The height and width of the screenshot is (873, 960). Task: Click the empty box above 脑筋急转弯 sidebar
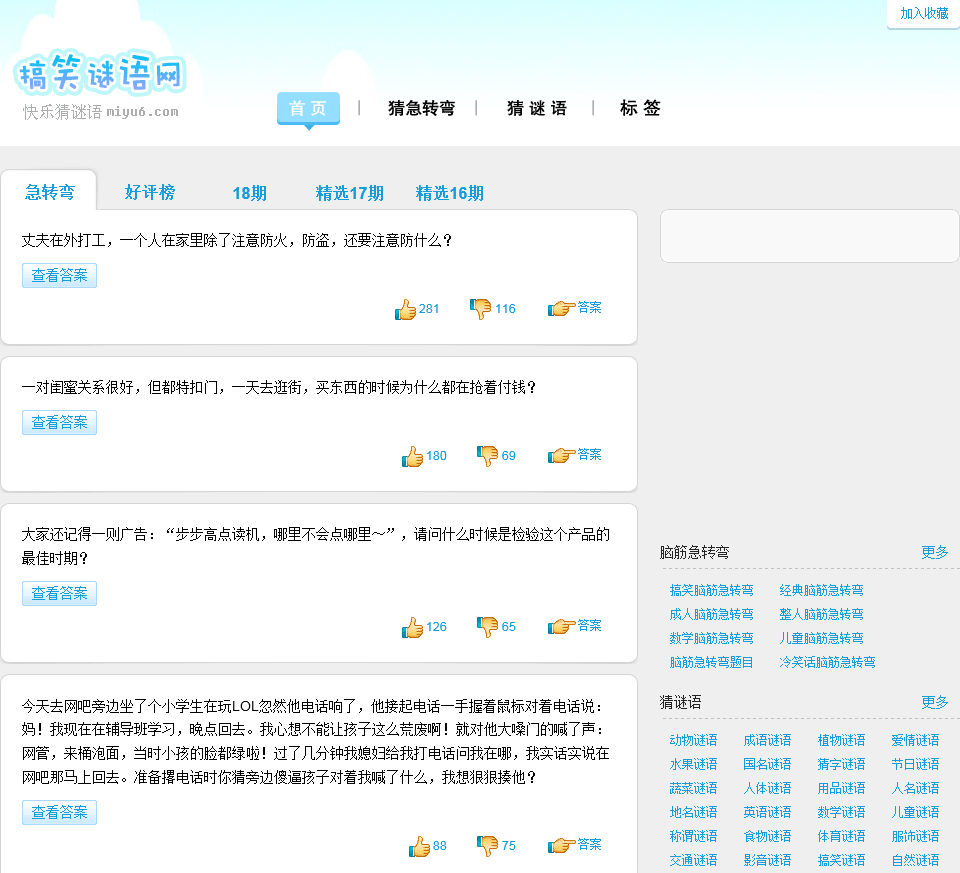pyautogui.click(x=809, y=236)
